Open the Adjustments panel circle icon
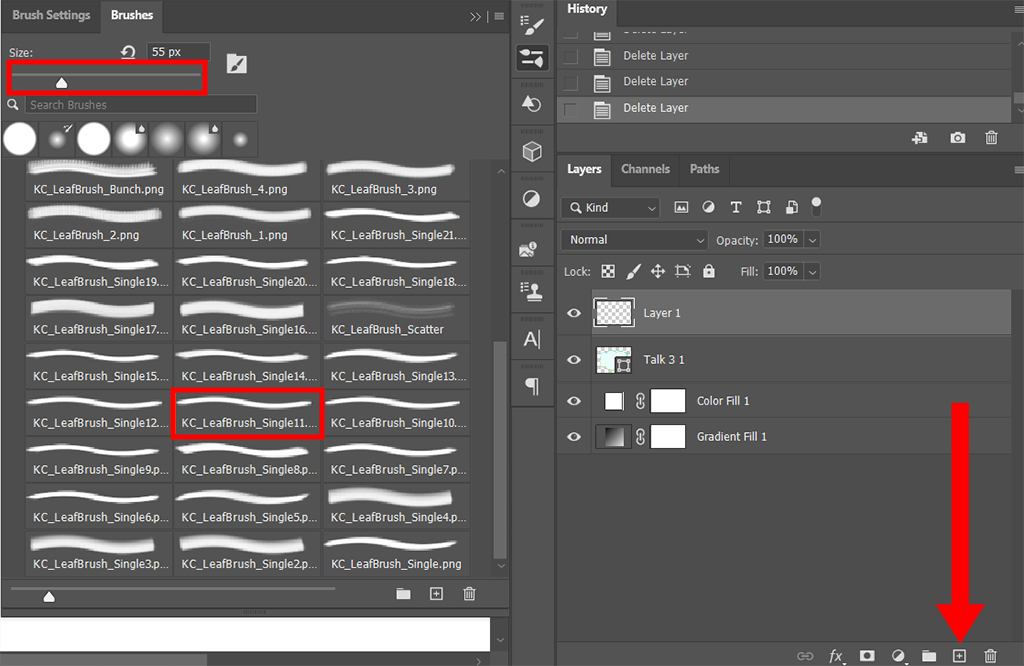The width and height of the screenshot is (1024, 666). click(x=532, y=198)
